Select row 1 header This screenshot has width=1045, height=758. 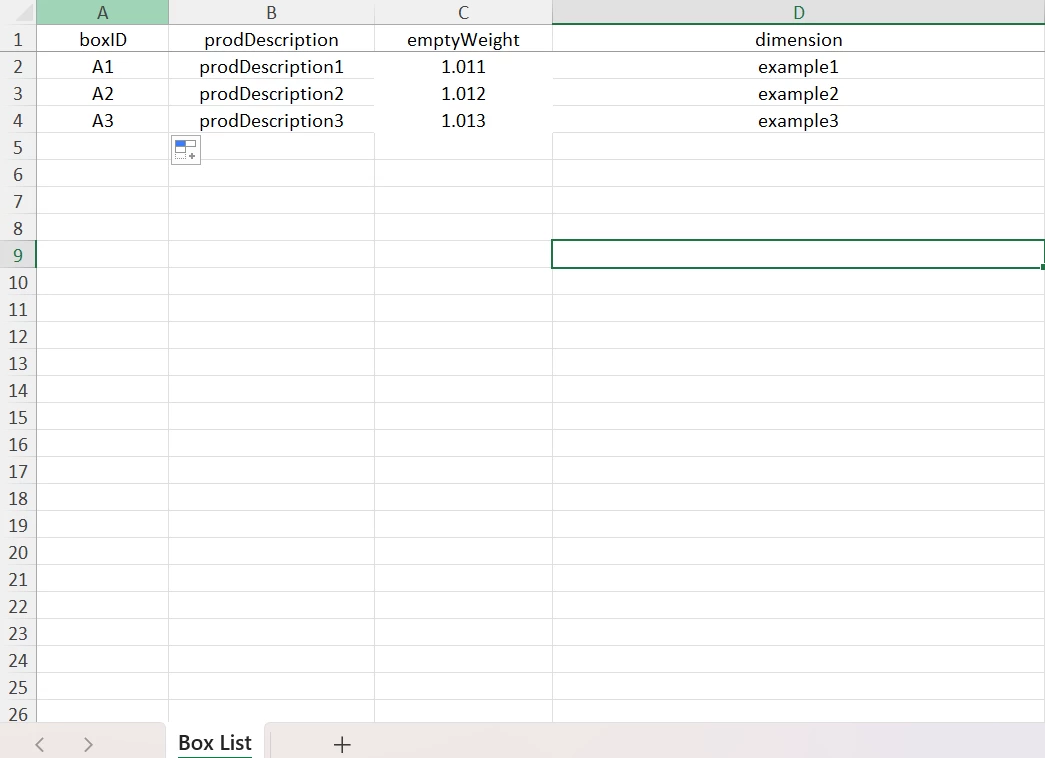(18, 39)
